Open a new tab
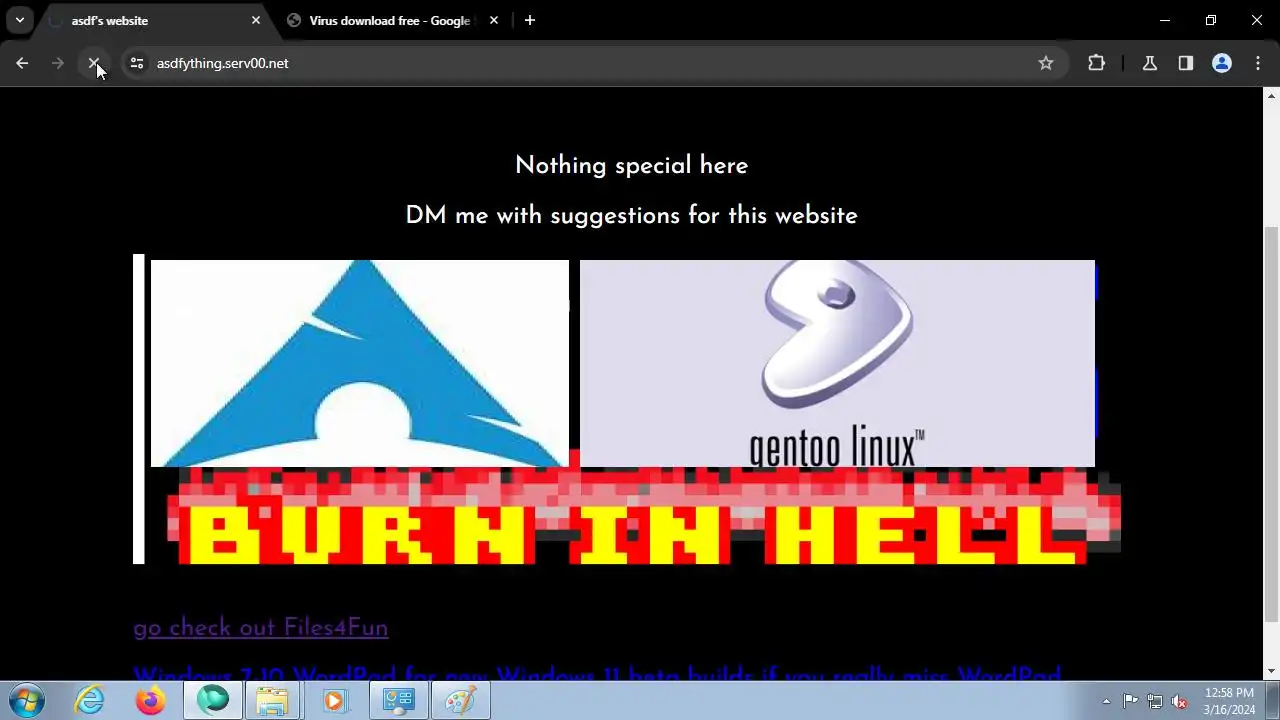1280x720 pixels. click(530, 20)
